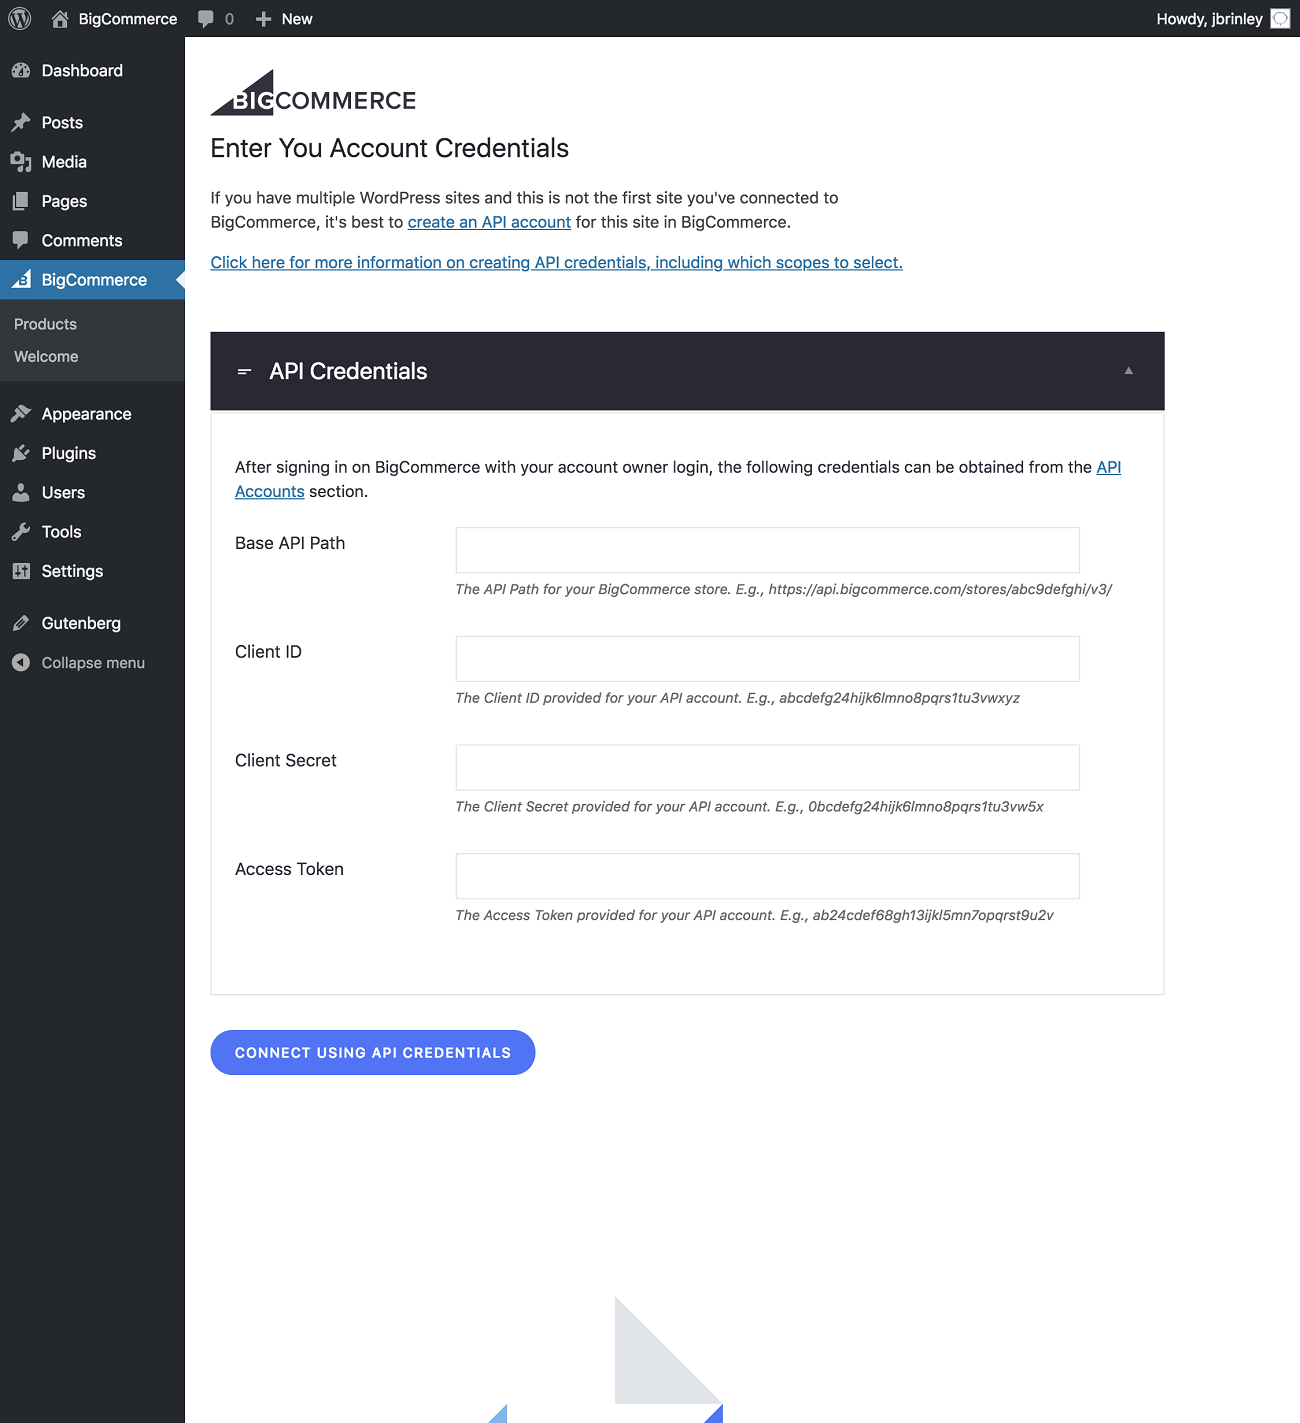The width and height of the screenshot is (1300, 1423).
Task: Focus the Client ID field
Action: pyautogui.click(x=768, y=659)
